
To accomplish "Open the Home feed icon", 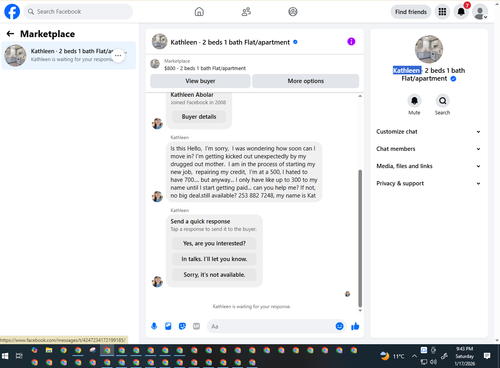I will (x=199, y=12).
